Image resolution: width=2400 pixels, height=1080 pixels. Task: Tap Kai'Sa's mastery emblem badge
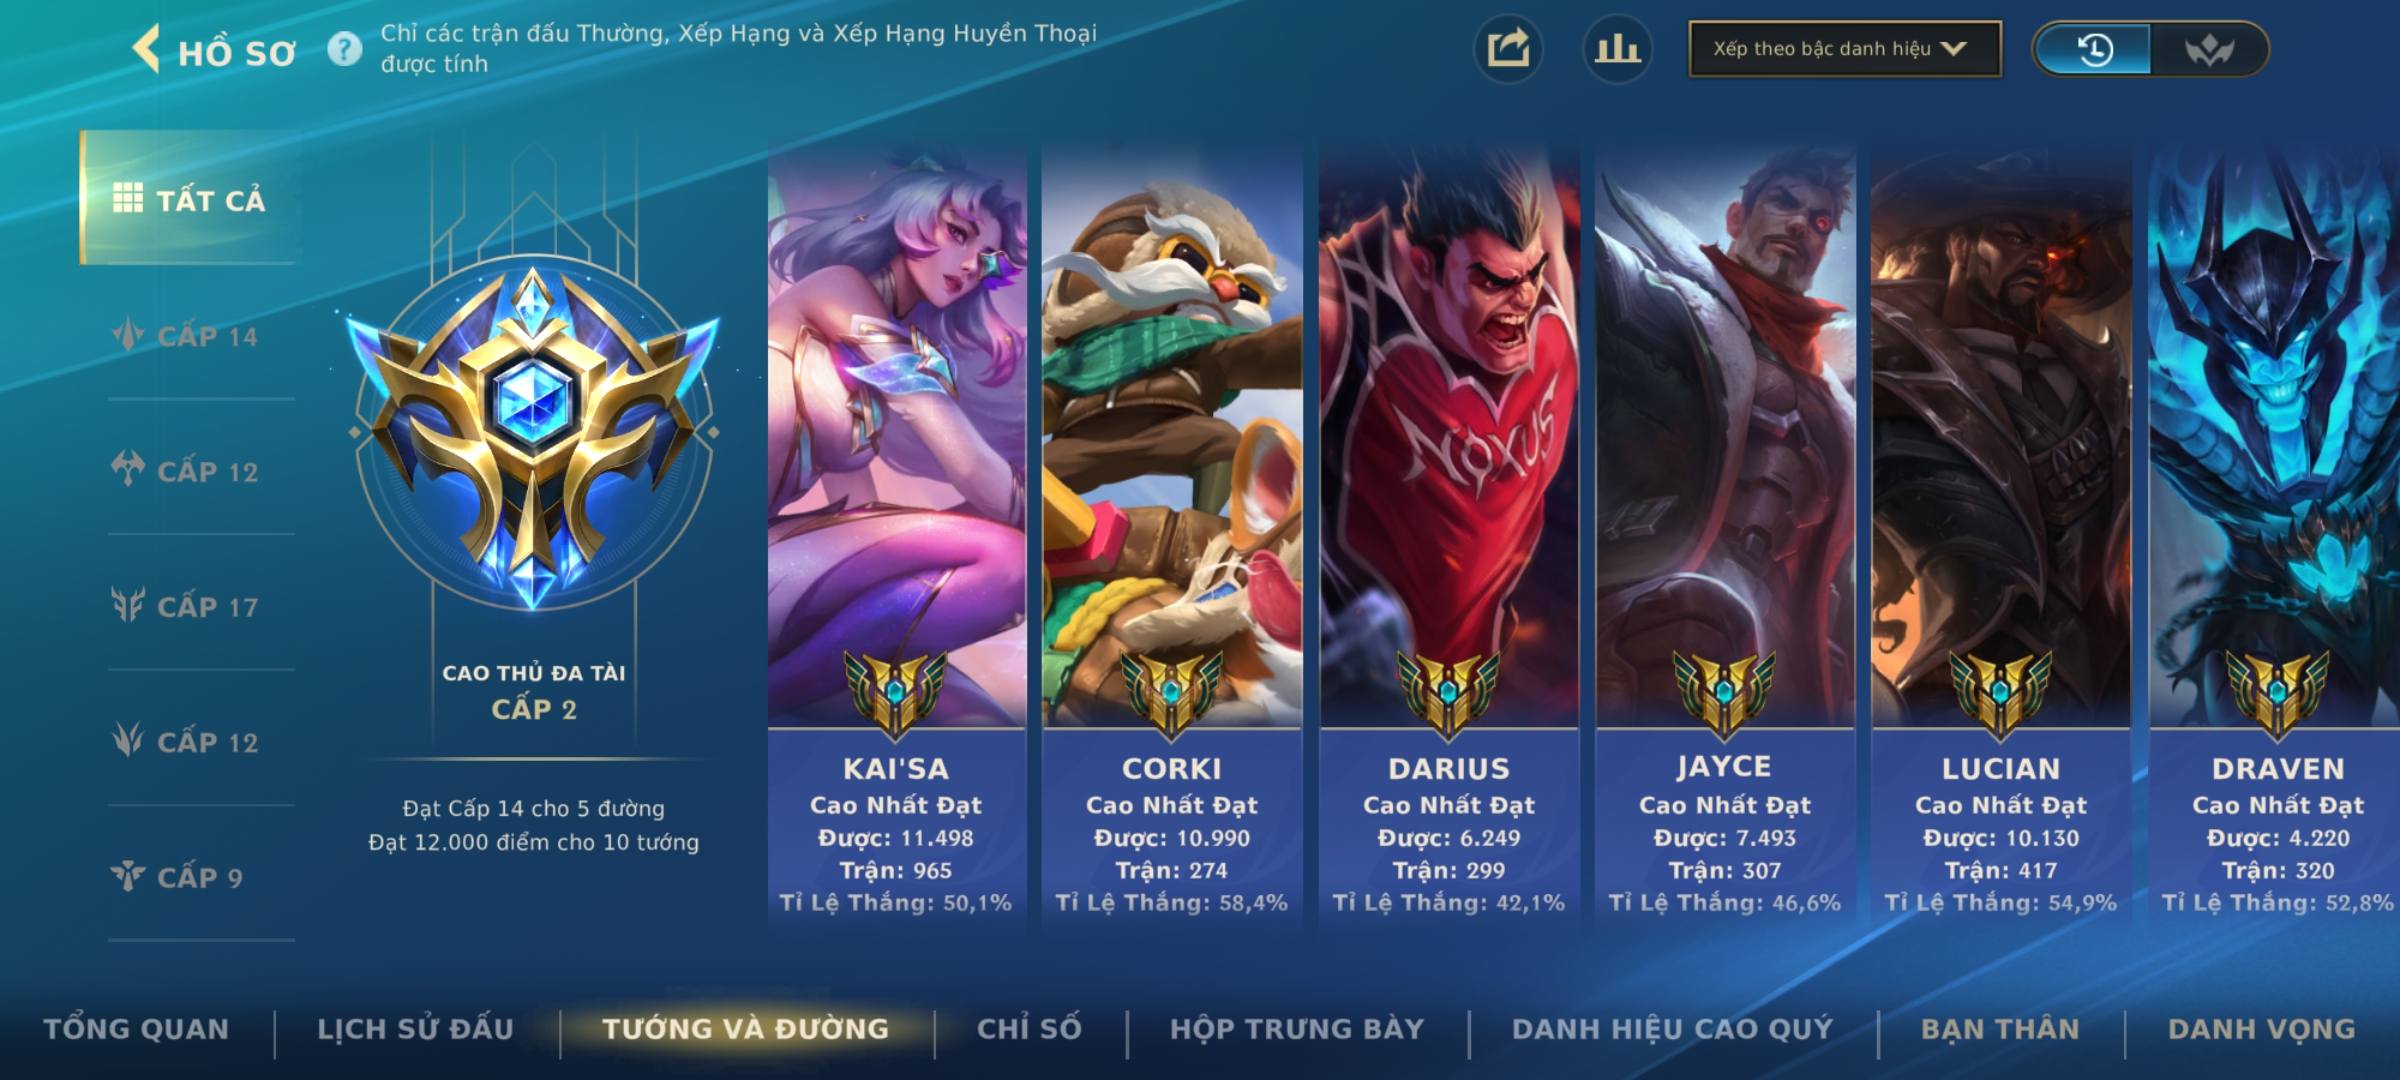(x=895, y=693)
